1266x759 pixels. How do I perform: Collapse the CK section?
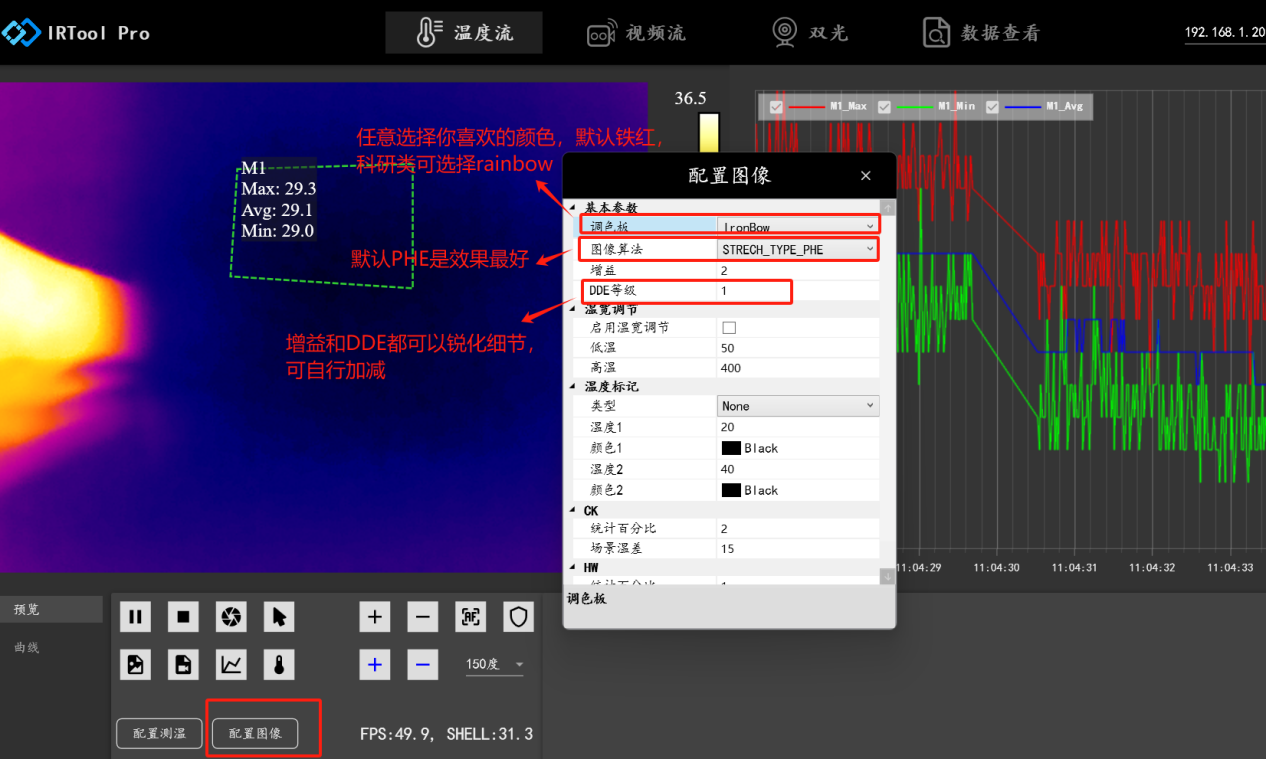click(573, 510)
